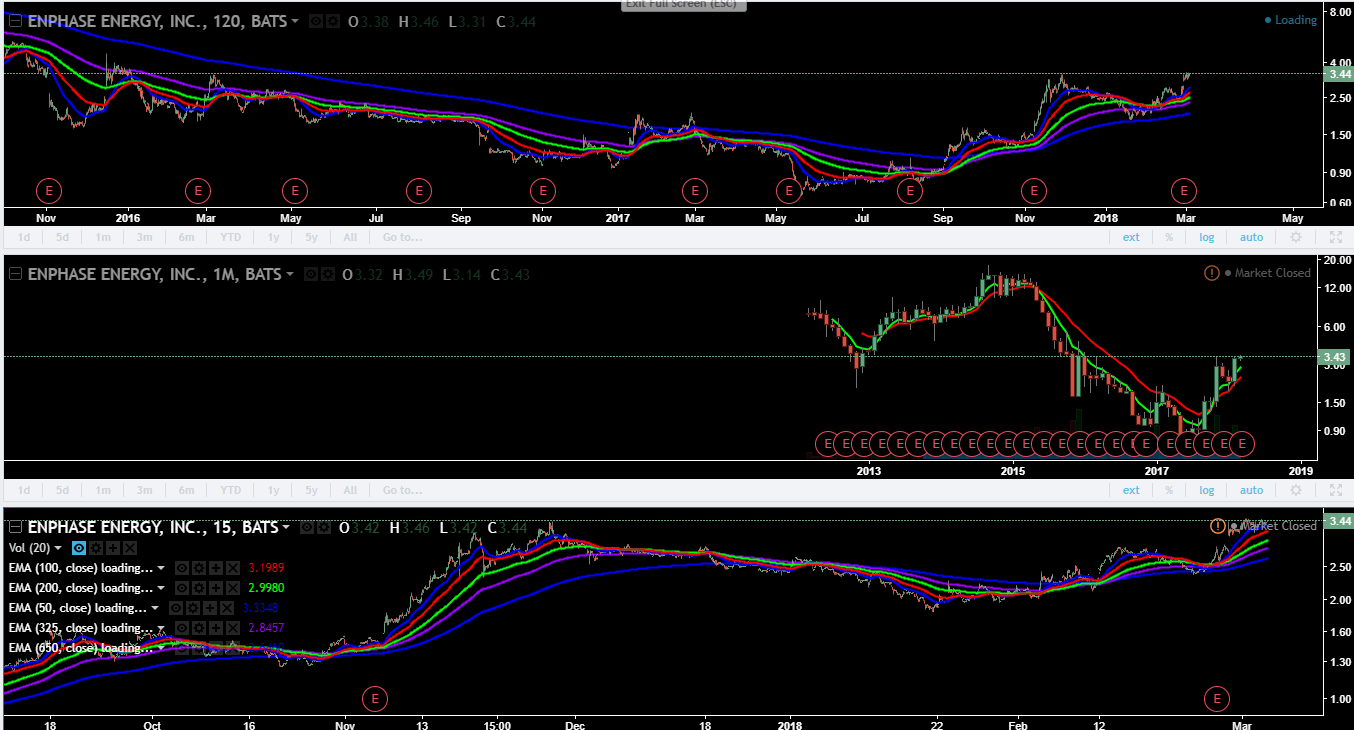
Task: Remove the EMA (50, close) indicator
Action: click(x=227, y=608)
